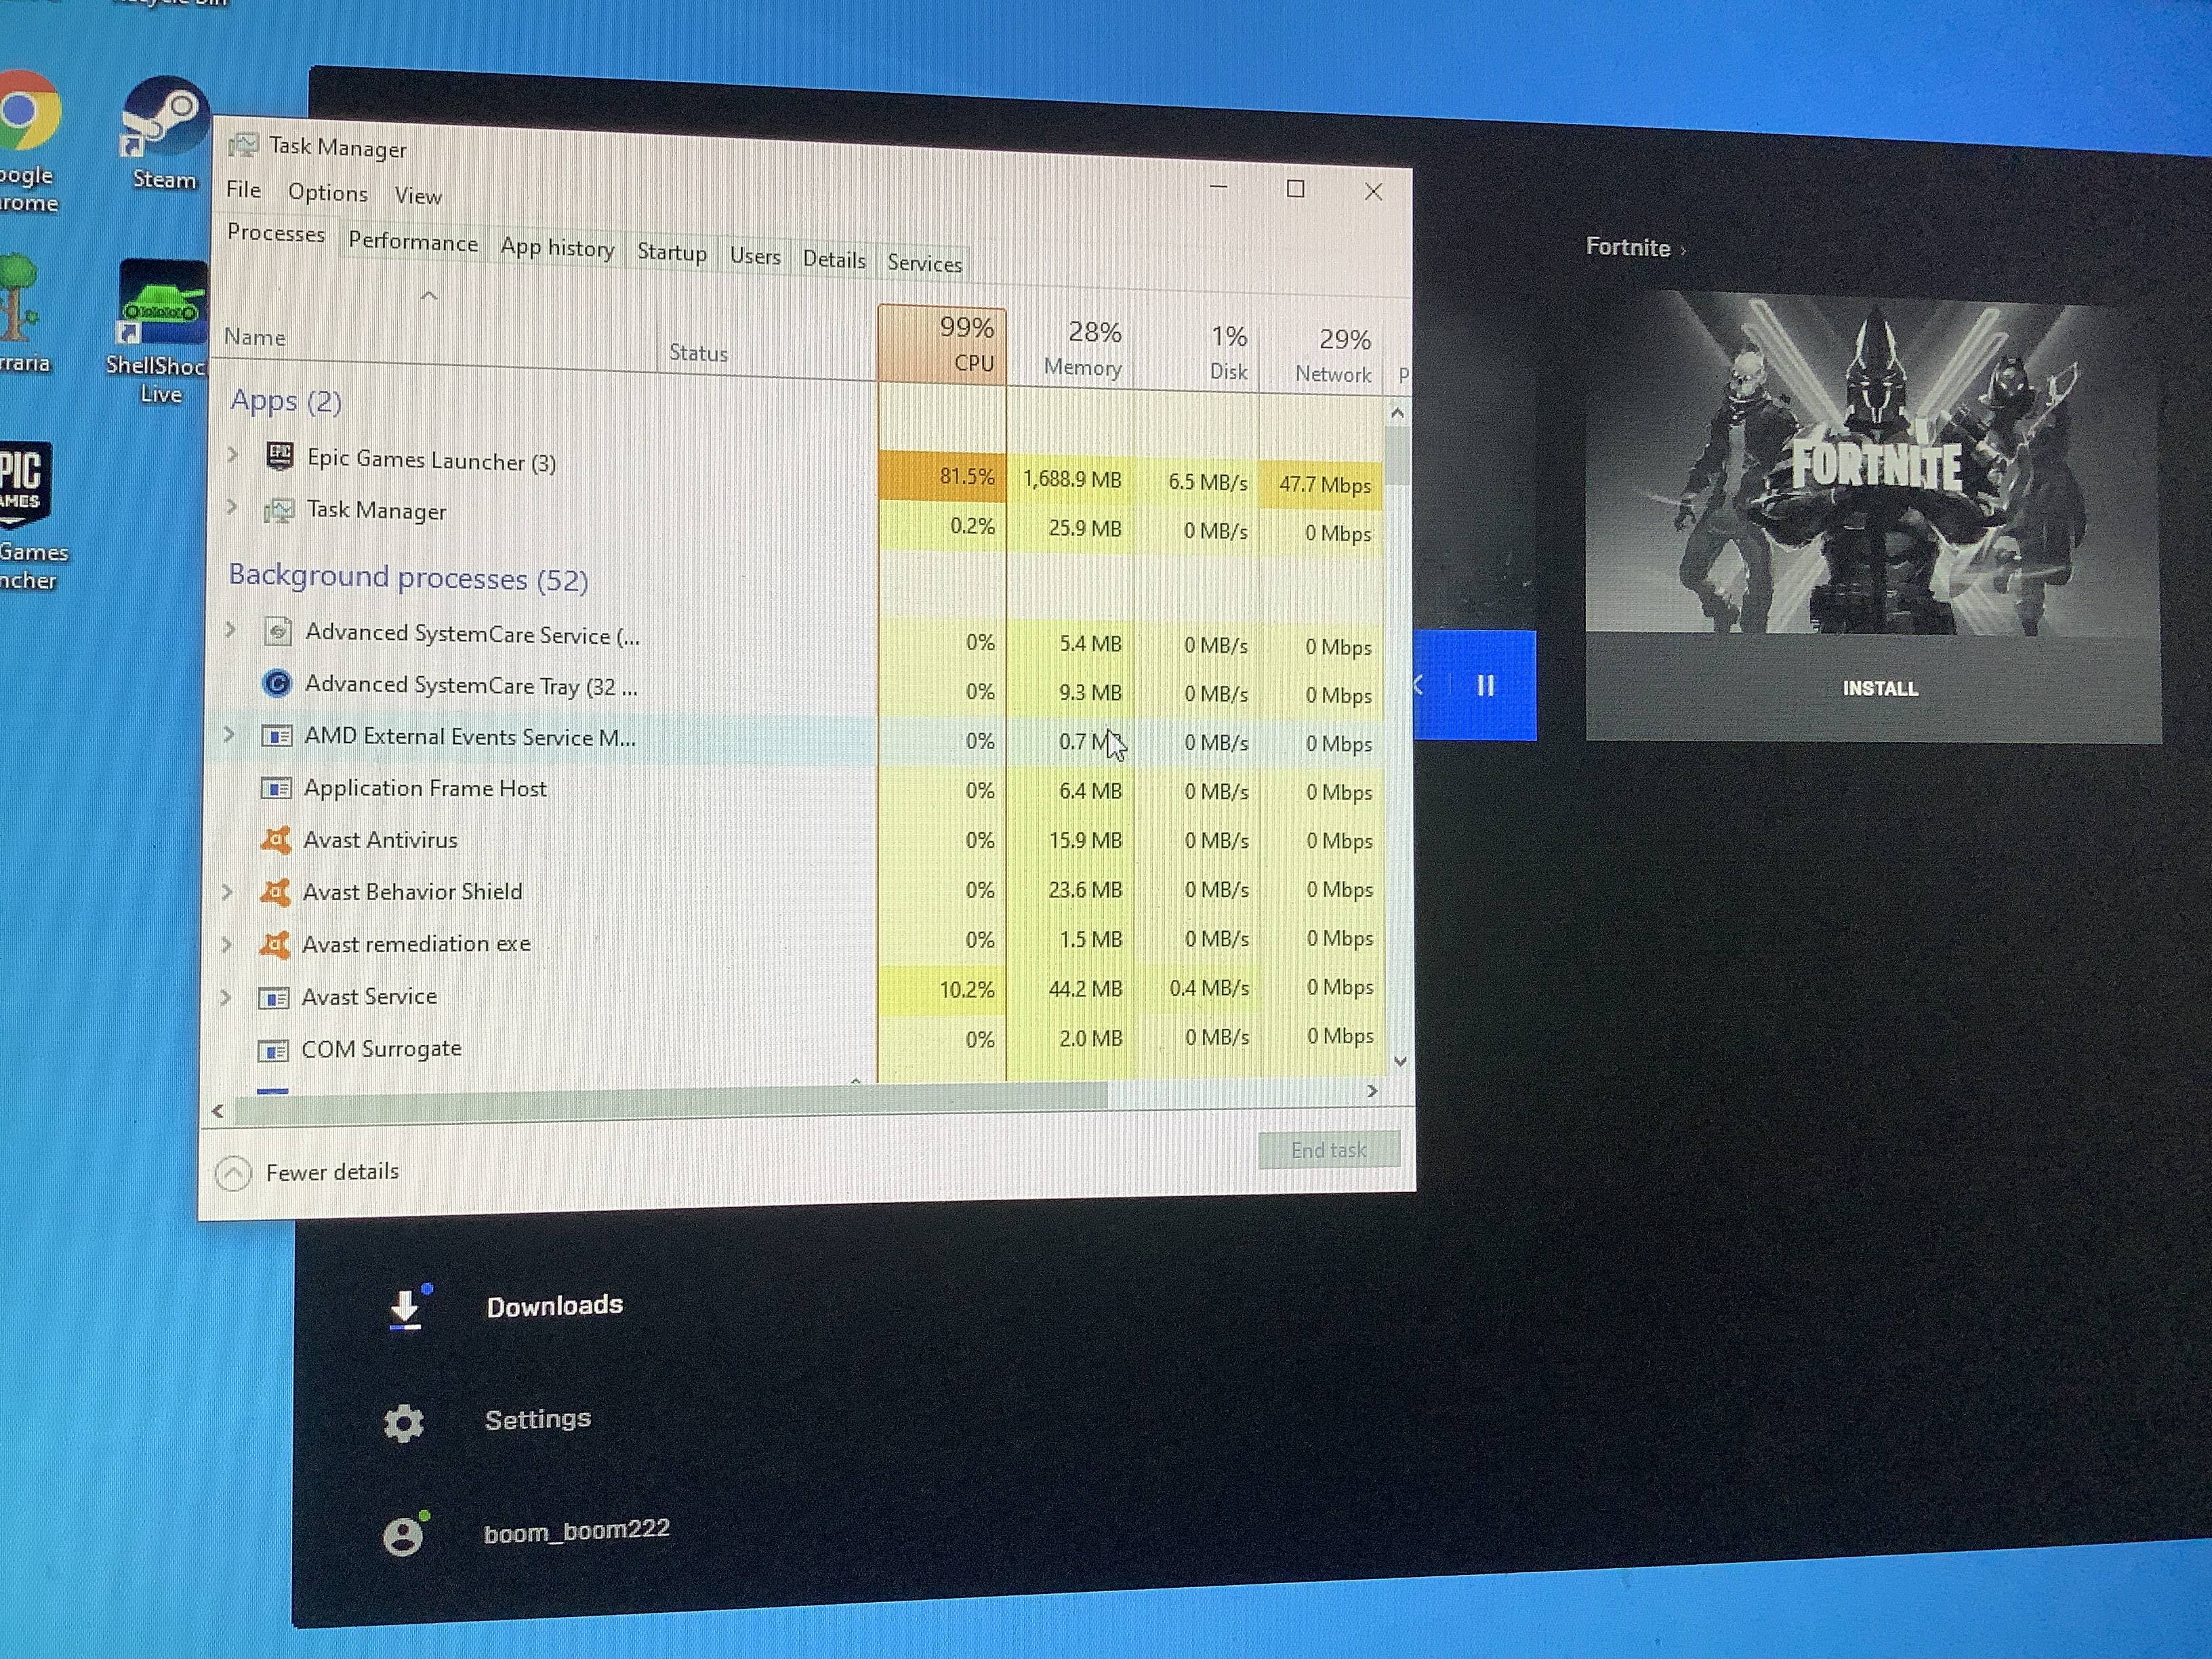Viewport: 2212px width, 1659px height.
Task: Click the Settings gear icon in launcher
Action: (x=404, y=1422)
